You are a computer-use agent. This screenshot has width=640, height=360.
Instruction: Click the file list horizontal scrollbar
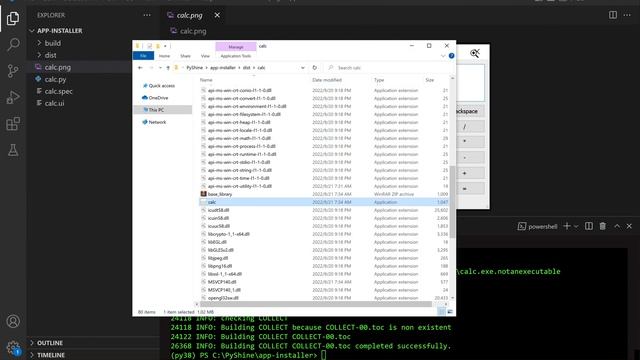pos(315,304)
